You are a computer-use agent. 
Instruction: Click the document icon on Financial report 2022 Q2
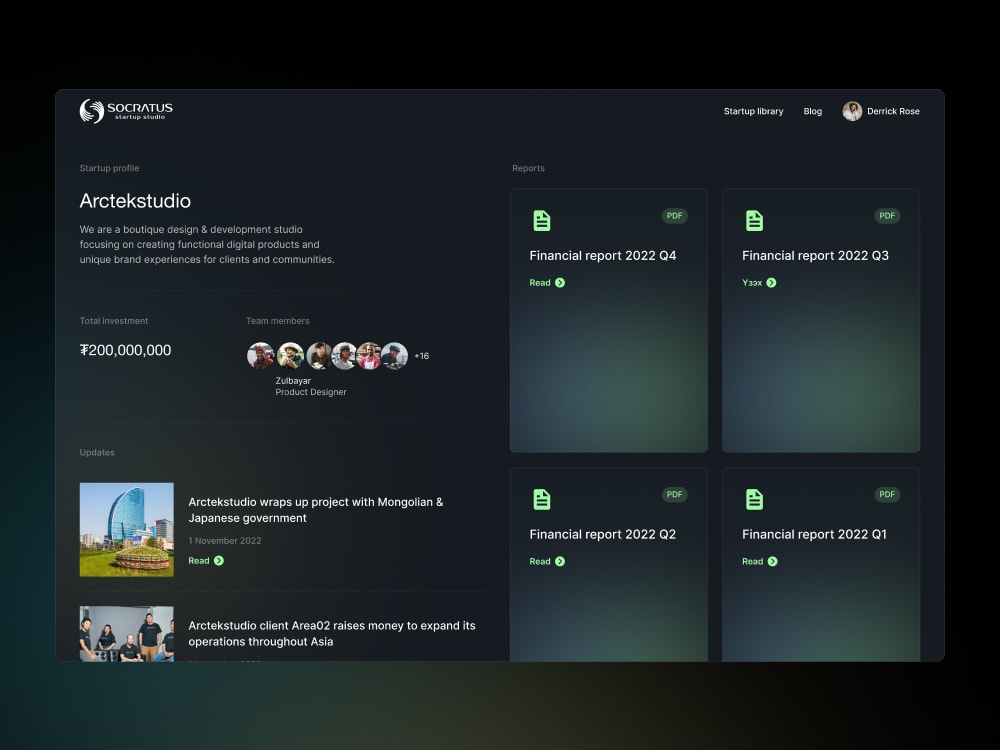click(541, 499)
